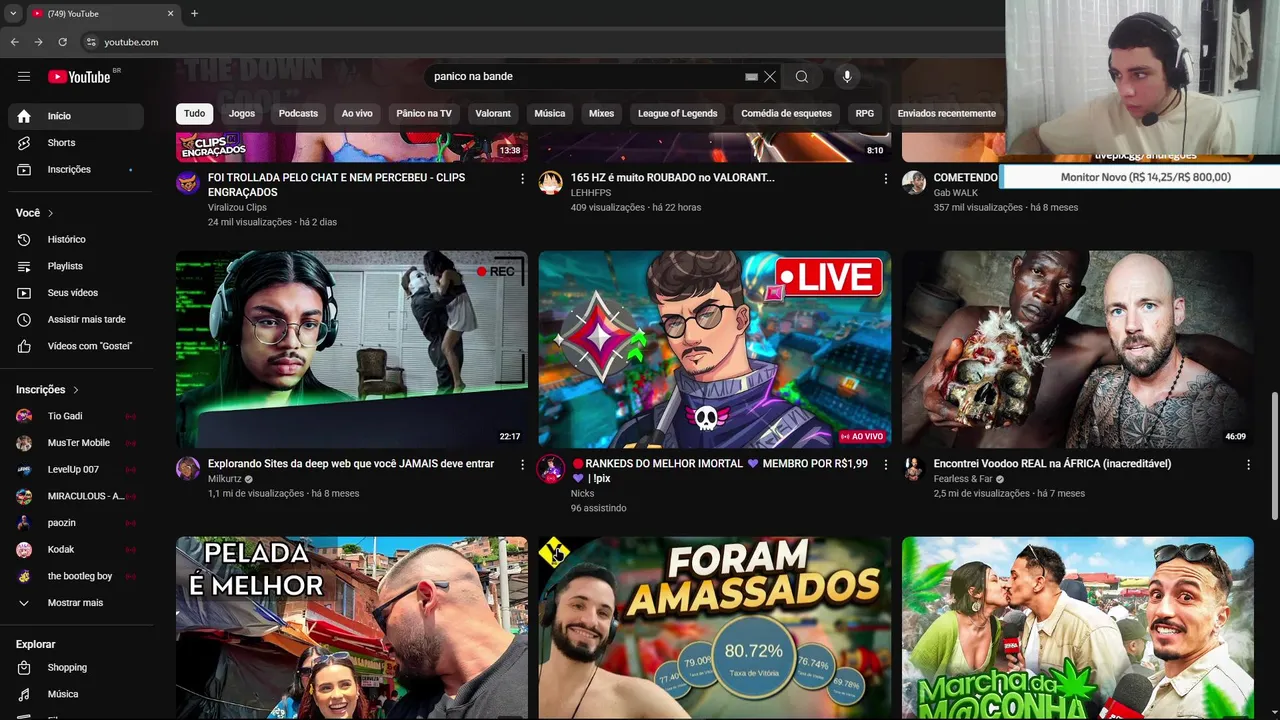Clear the search text with X icon
1280x720 pixels.
click(770, 77)
